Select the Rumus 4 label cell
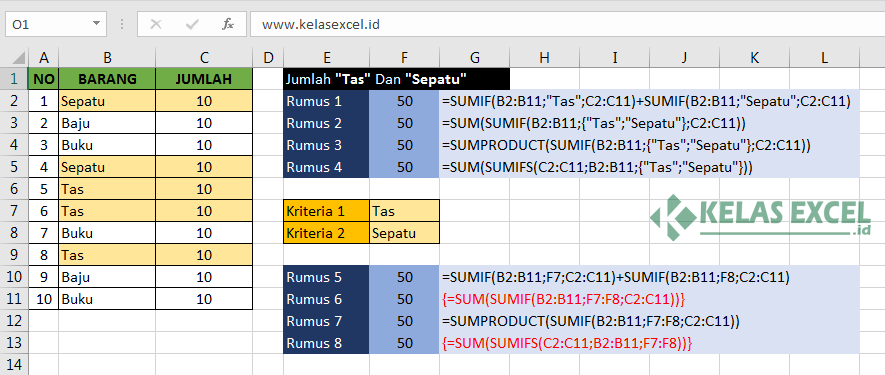 326,167
